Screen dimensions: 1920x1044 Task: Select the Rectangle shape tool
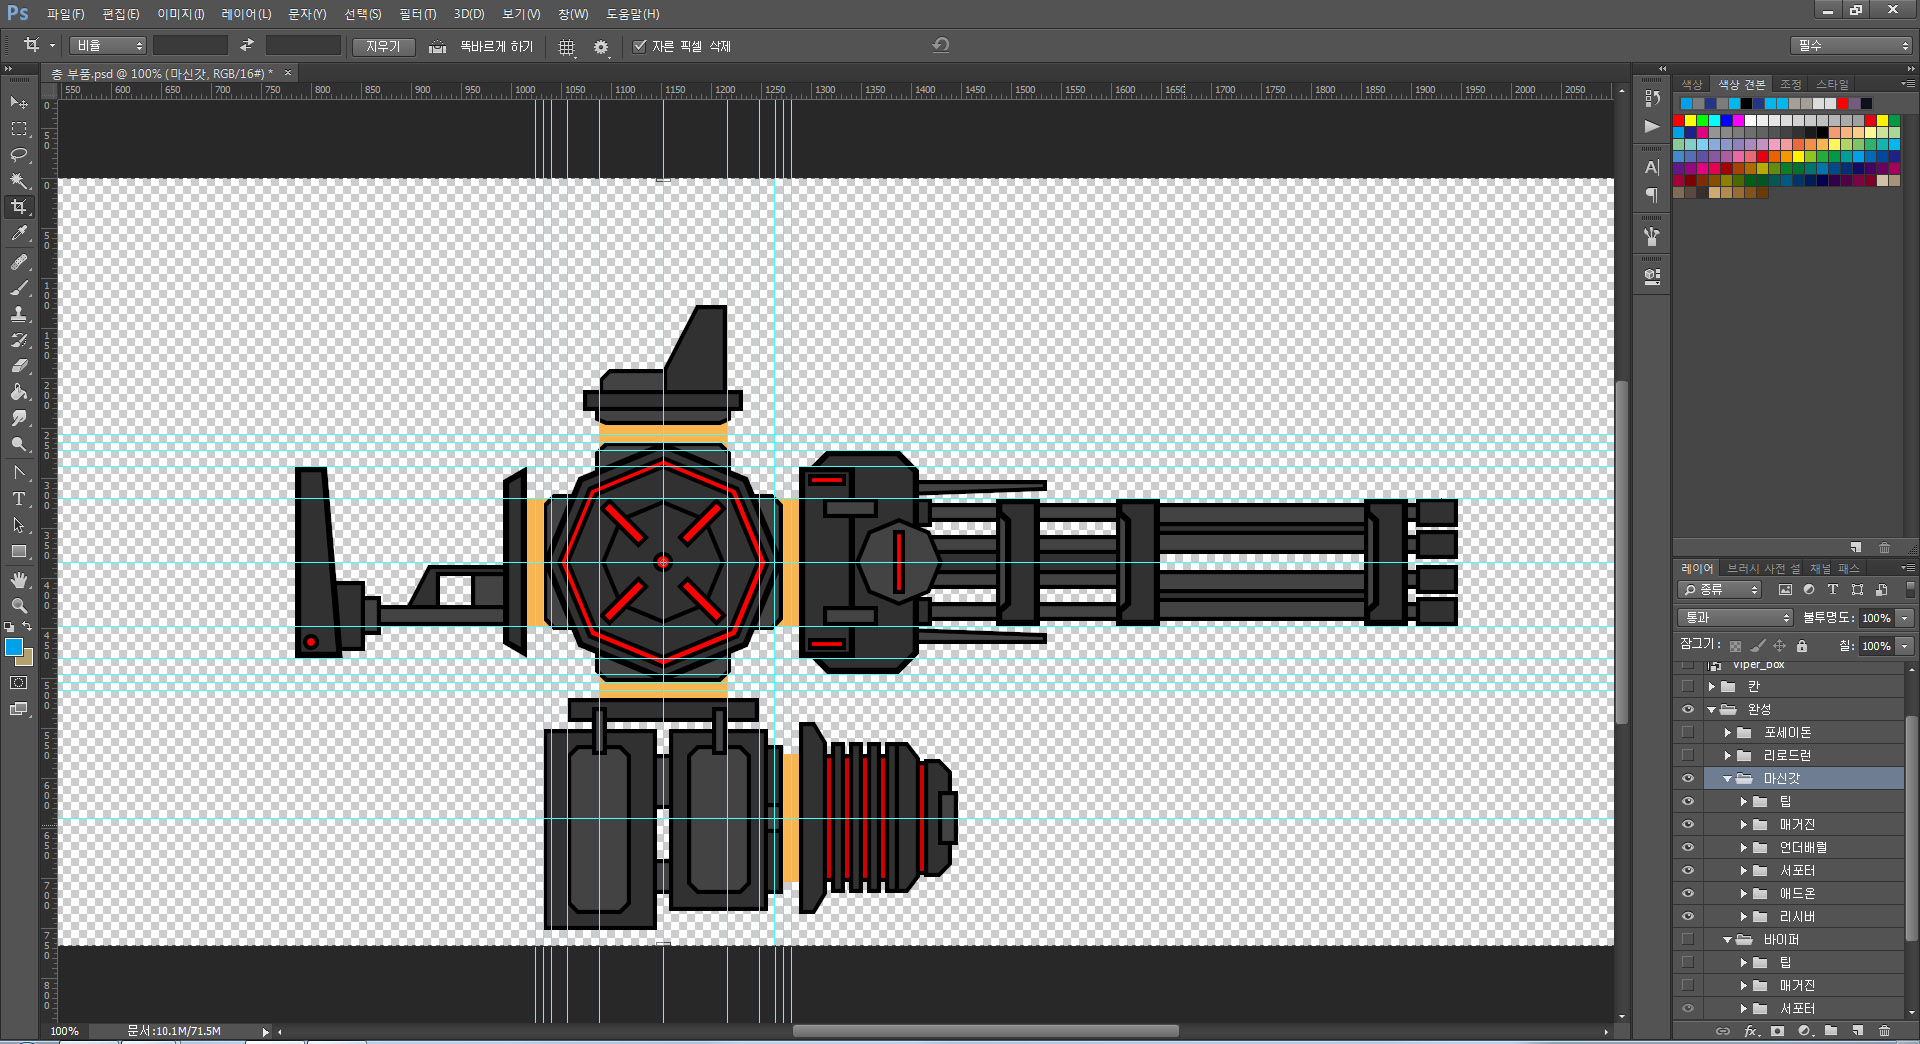pos(19,551)
